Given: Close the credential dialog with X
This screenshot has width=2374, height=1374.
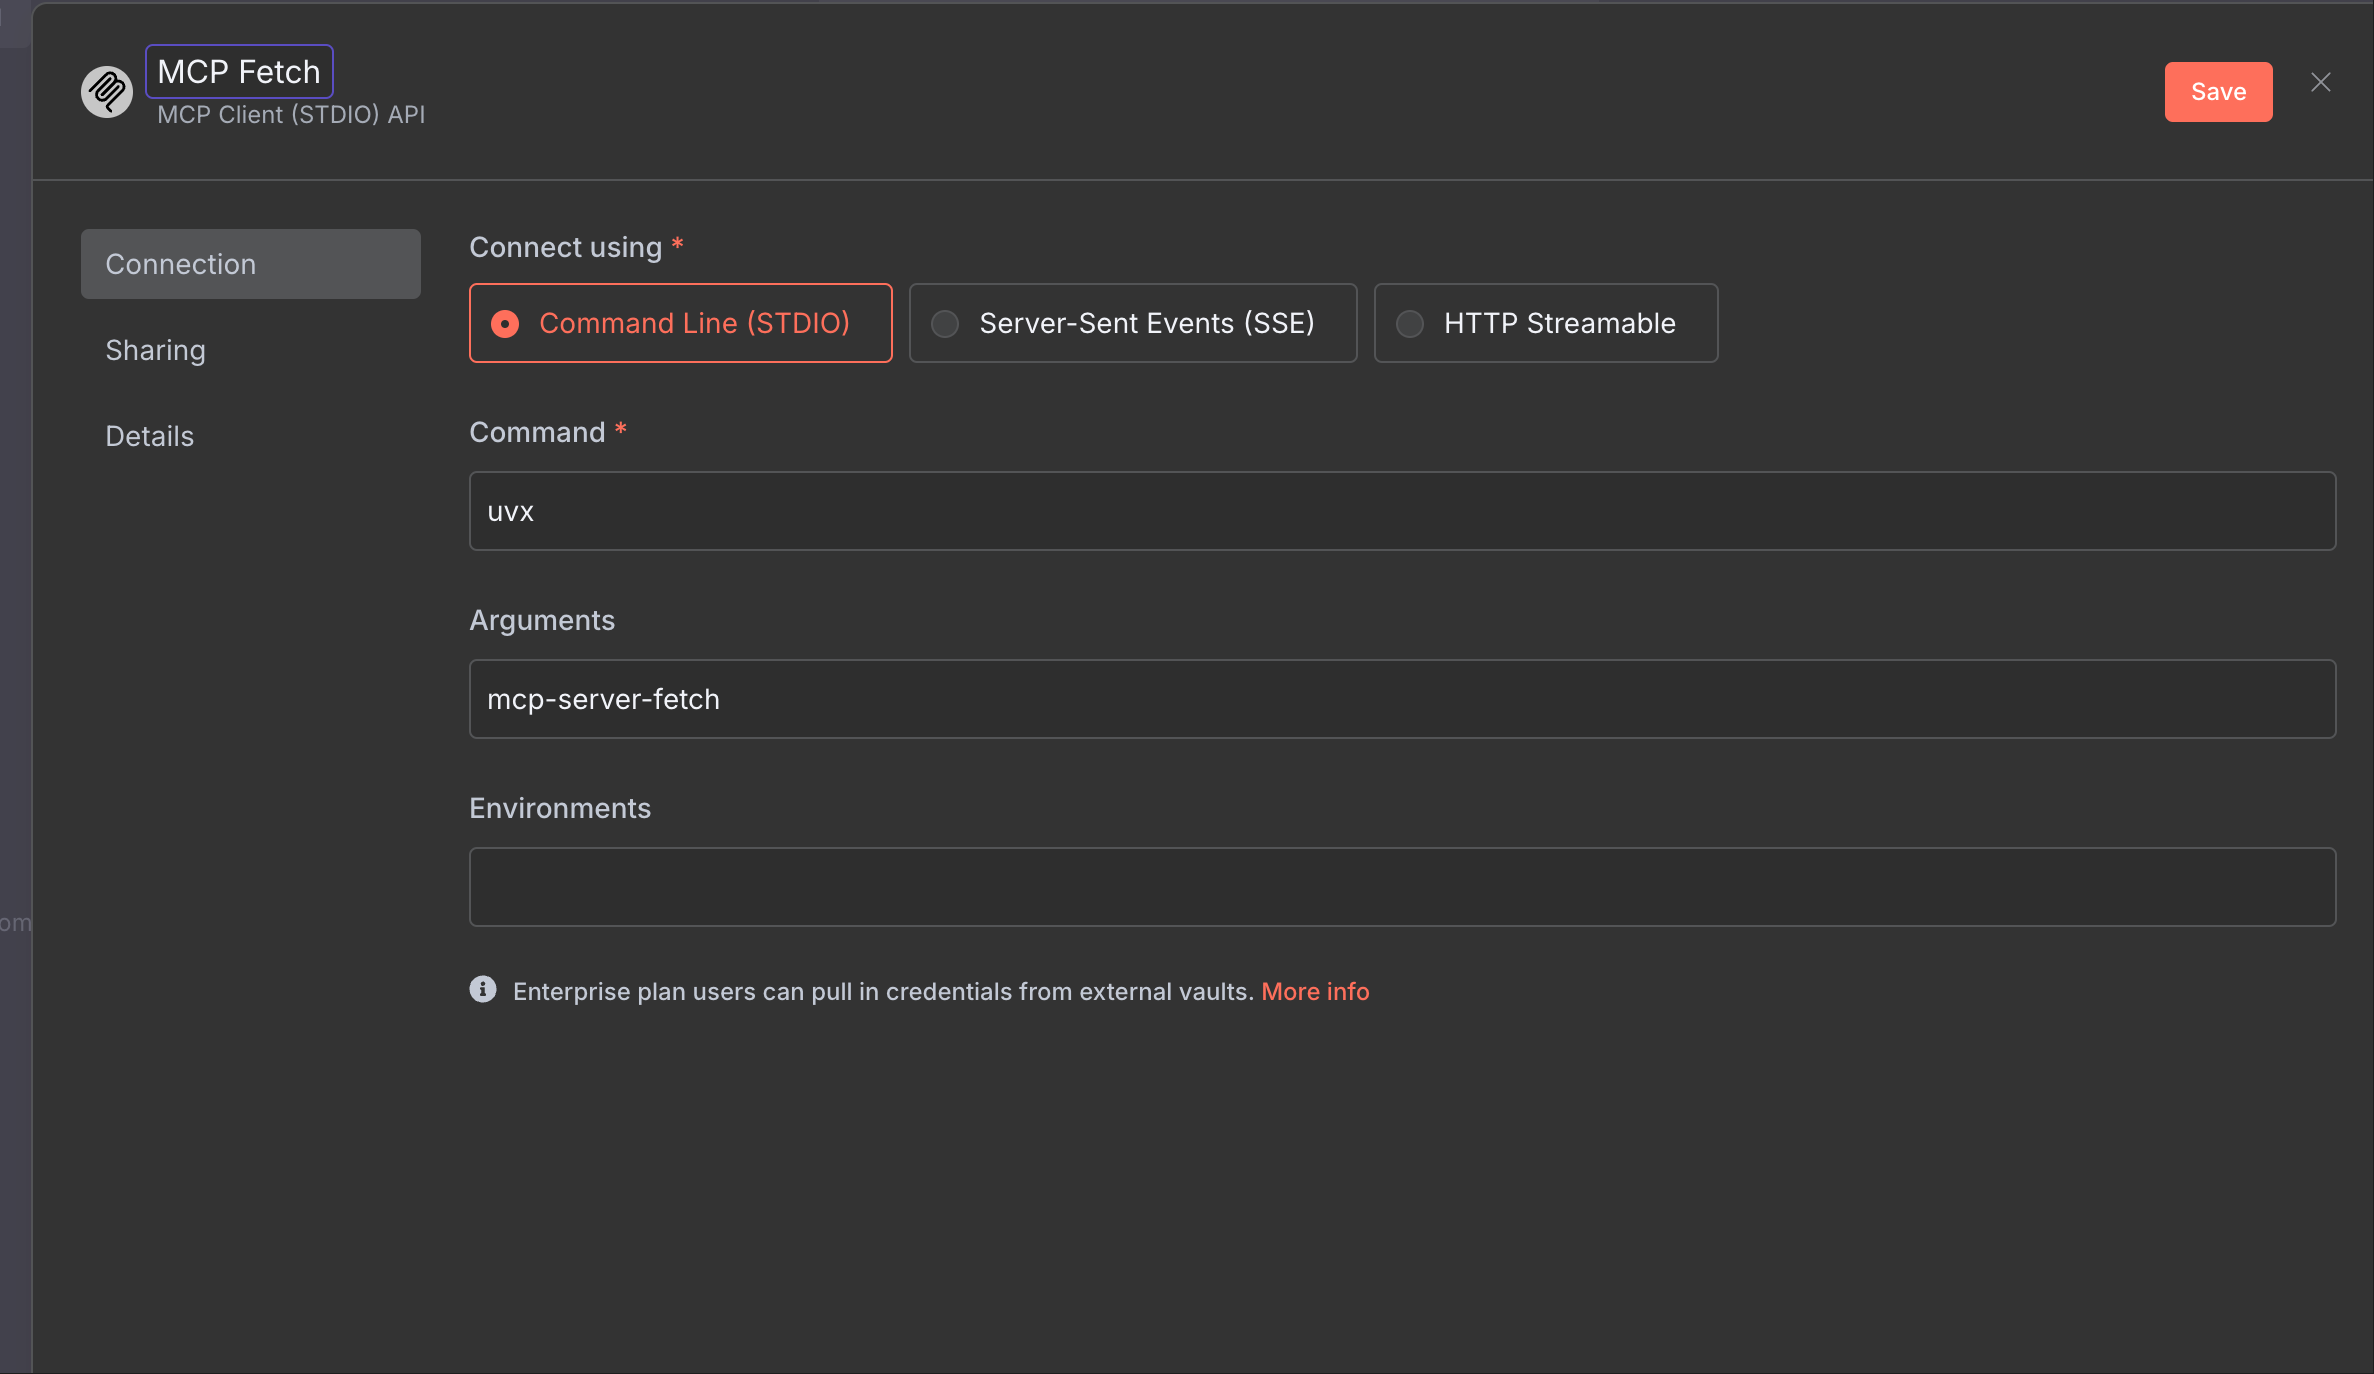Looking at the screenshot, I should coord(2320,83).
